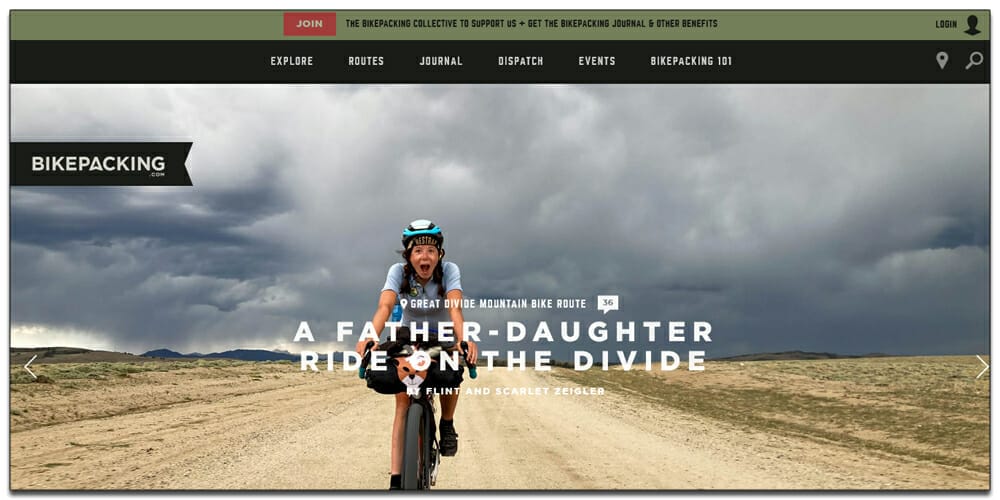Viewport: 1000px width, 500px height.
Task: Open the EVENTS menu
Action: pos(597,61)
